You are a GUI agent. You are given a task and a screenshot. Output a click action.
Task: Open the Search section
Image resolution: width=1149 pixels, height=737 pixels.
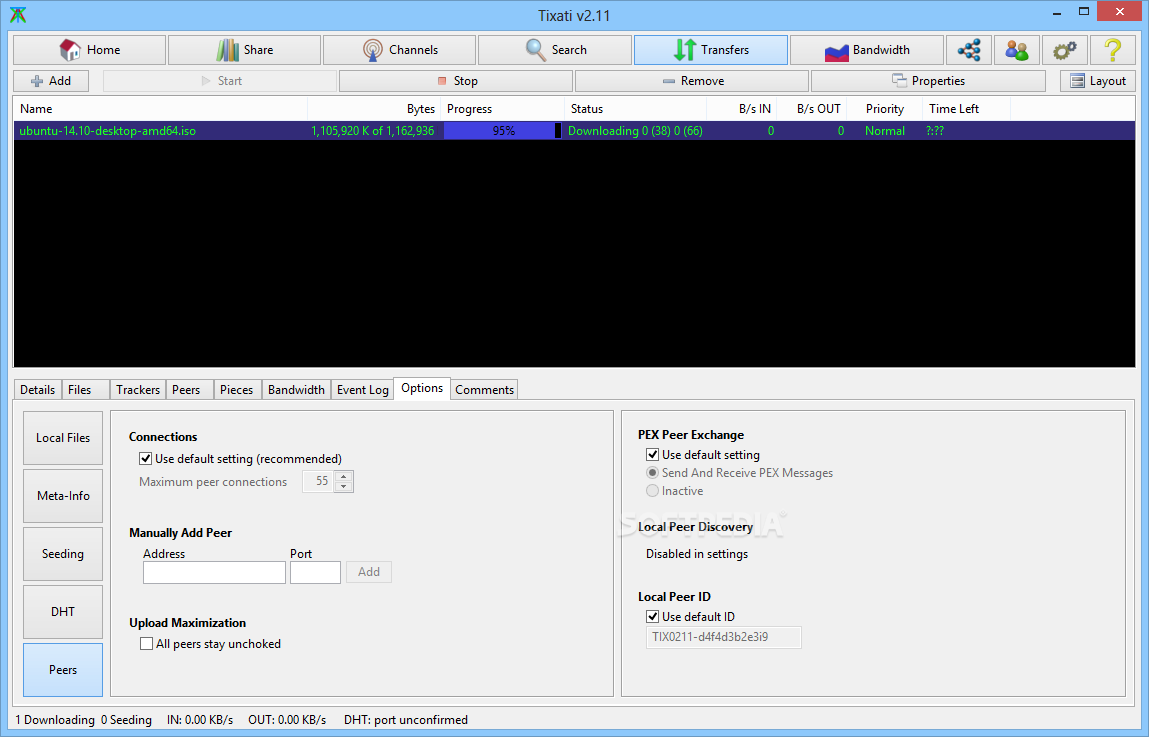555,50
